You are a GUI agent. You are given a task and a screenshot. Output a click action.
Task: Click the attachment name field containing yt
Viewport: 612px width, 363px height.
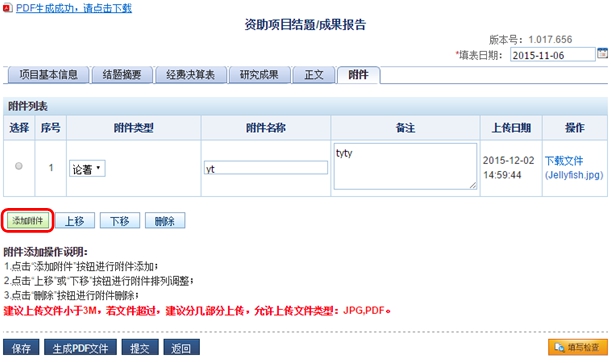point(266,168)
